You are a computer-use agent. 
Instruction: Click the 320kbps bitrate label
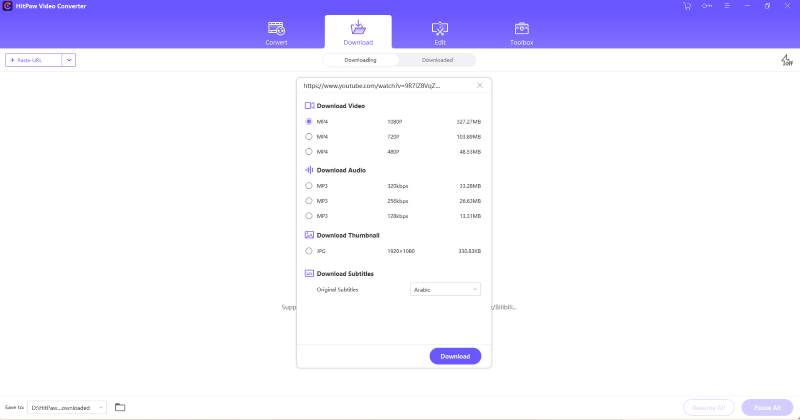[397, 186]
